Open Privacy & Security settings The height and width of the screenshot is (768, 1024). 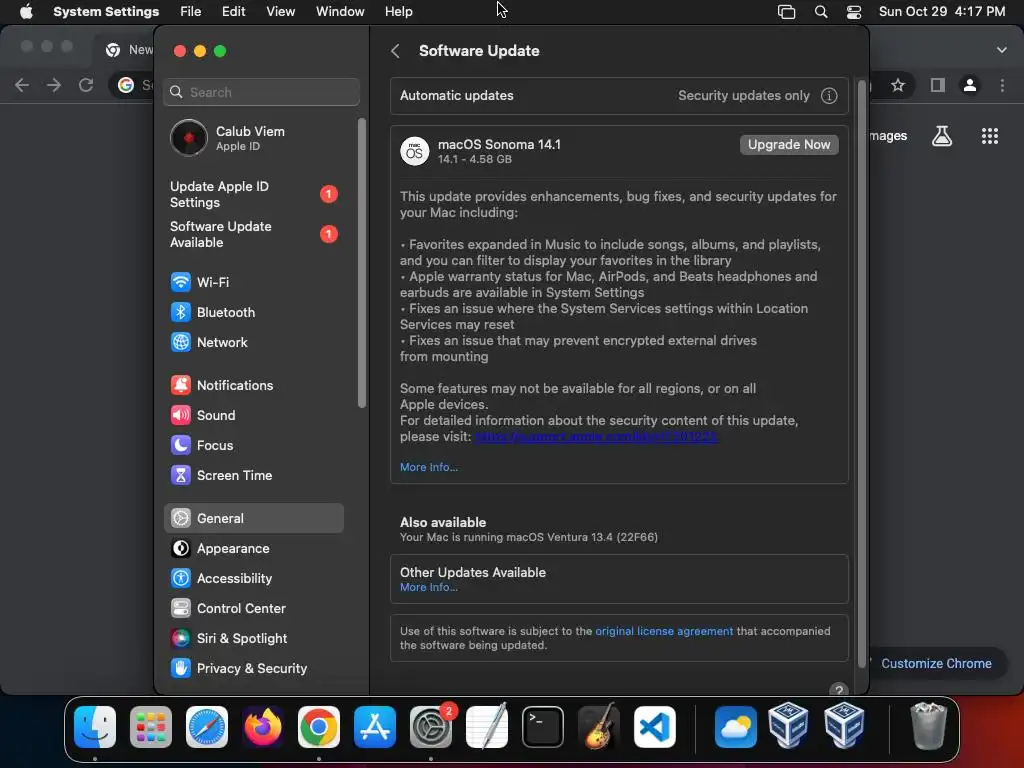pos(253,669)
